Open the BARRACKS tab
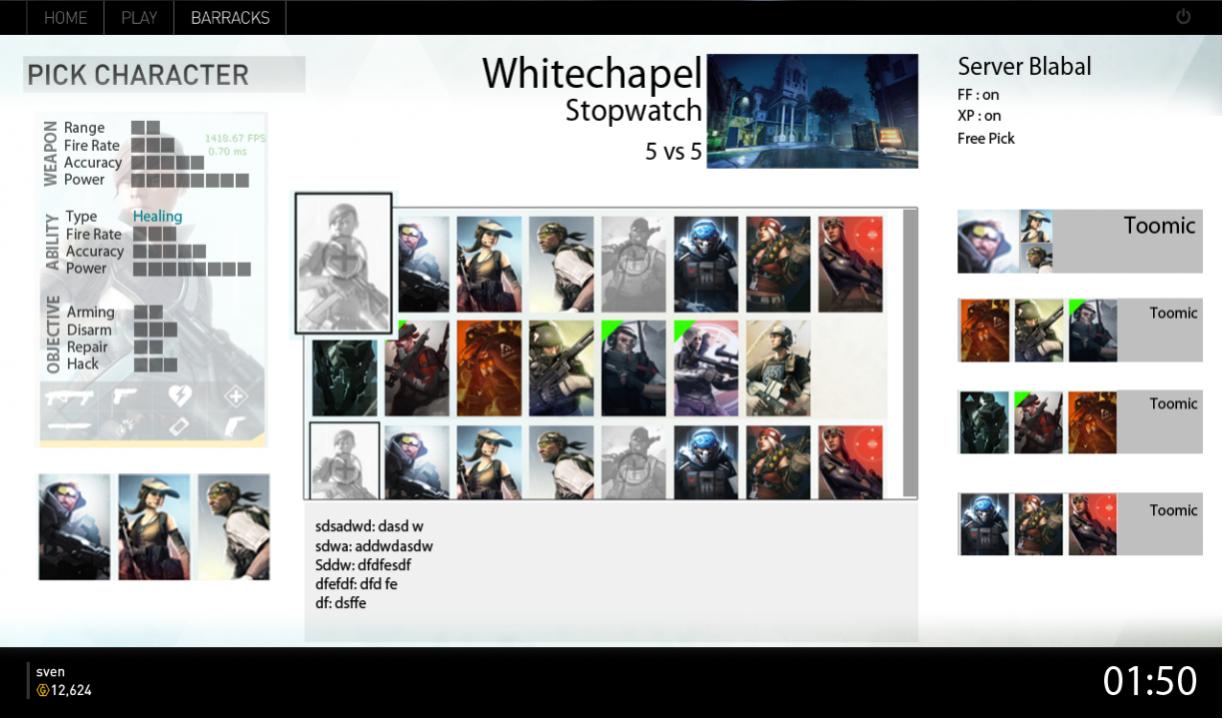The width and height of the screenshot is (1224, 719). click(230, 18)
